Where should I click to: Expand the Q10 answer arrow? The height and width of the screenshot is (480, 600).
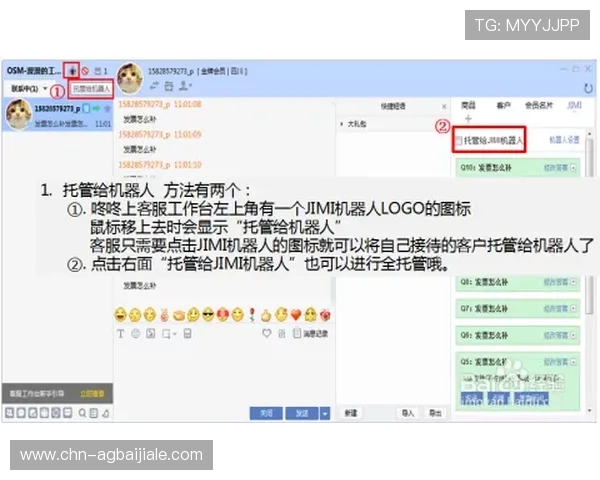573,168
